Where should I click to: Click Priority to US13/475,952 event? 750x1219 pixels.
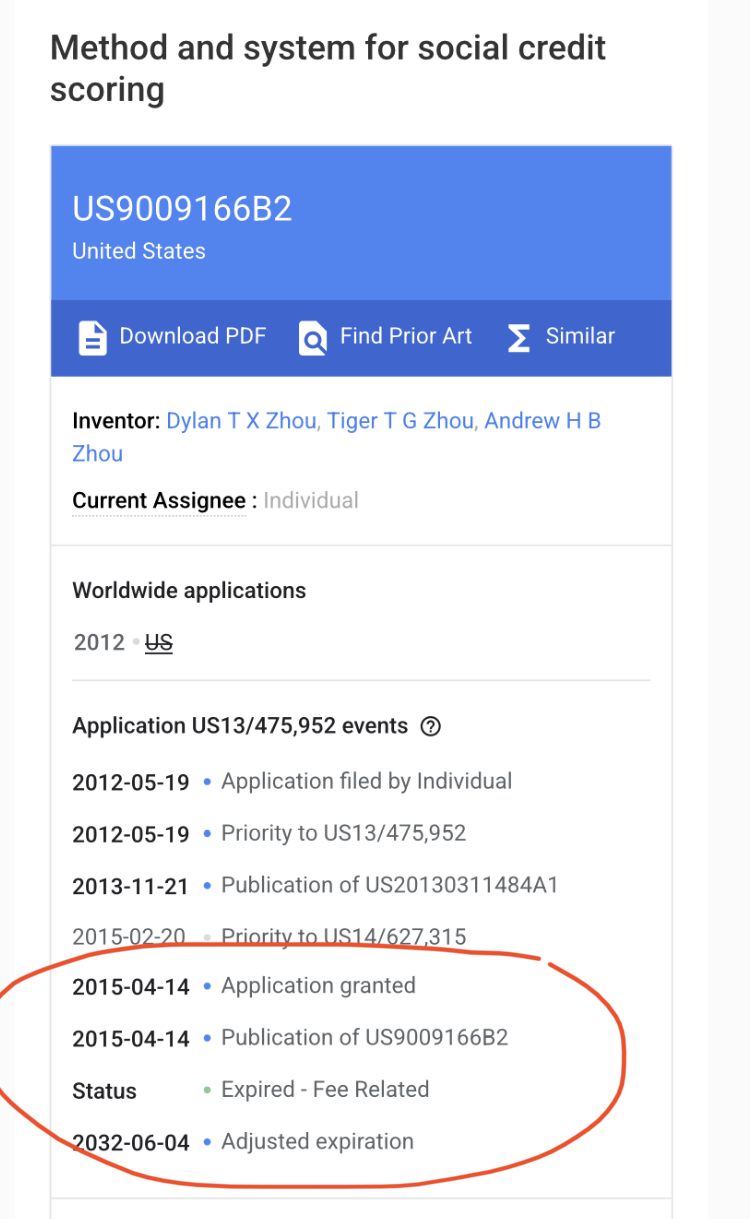(x=343, y=833)
